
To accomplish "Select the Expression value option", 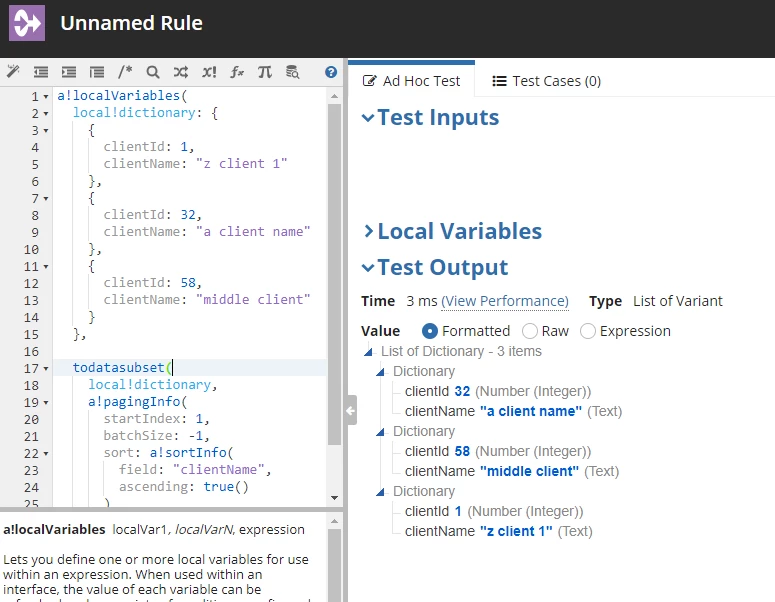I will click(587, 331).
